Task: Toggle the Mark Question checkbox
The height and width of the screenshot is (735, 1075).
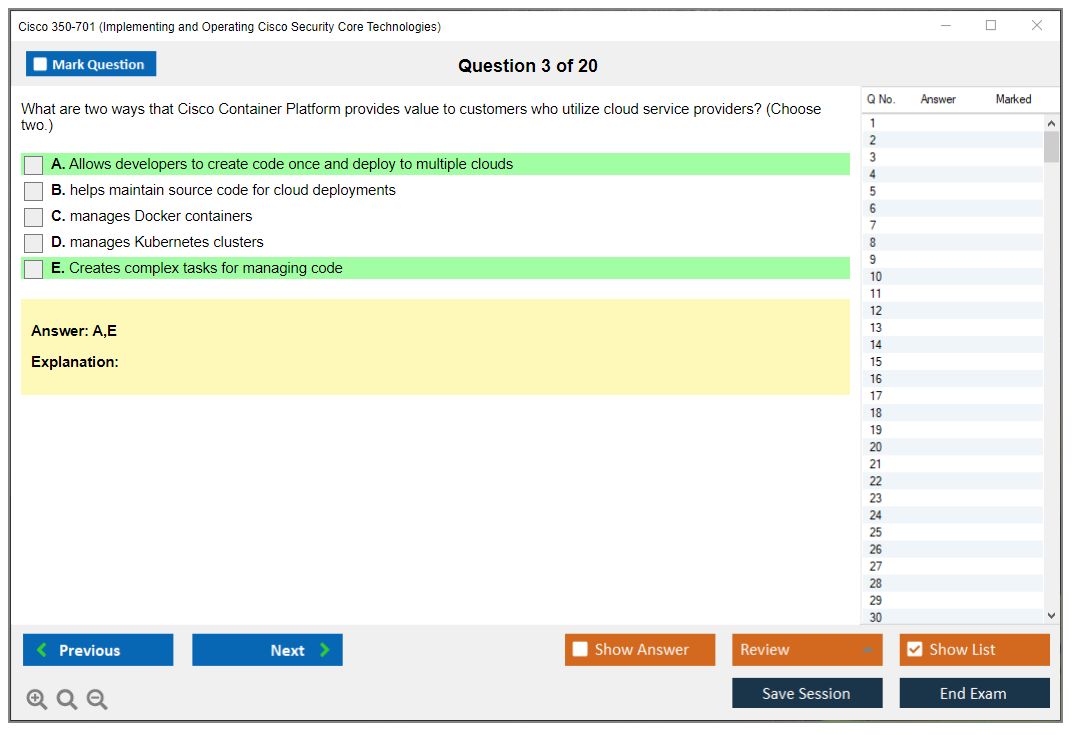Action: pos(40,63)
